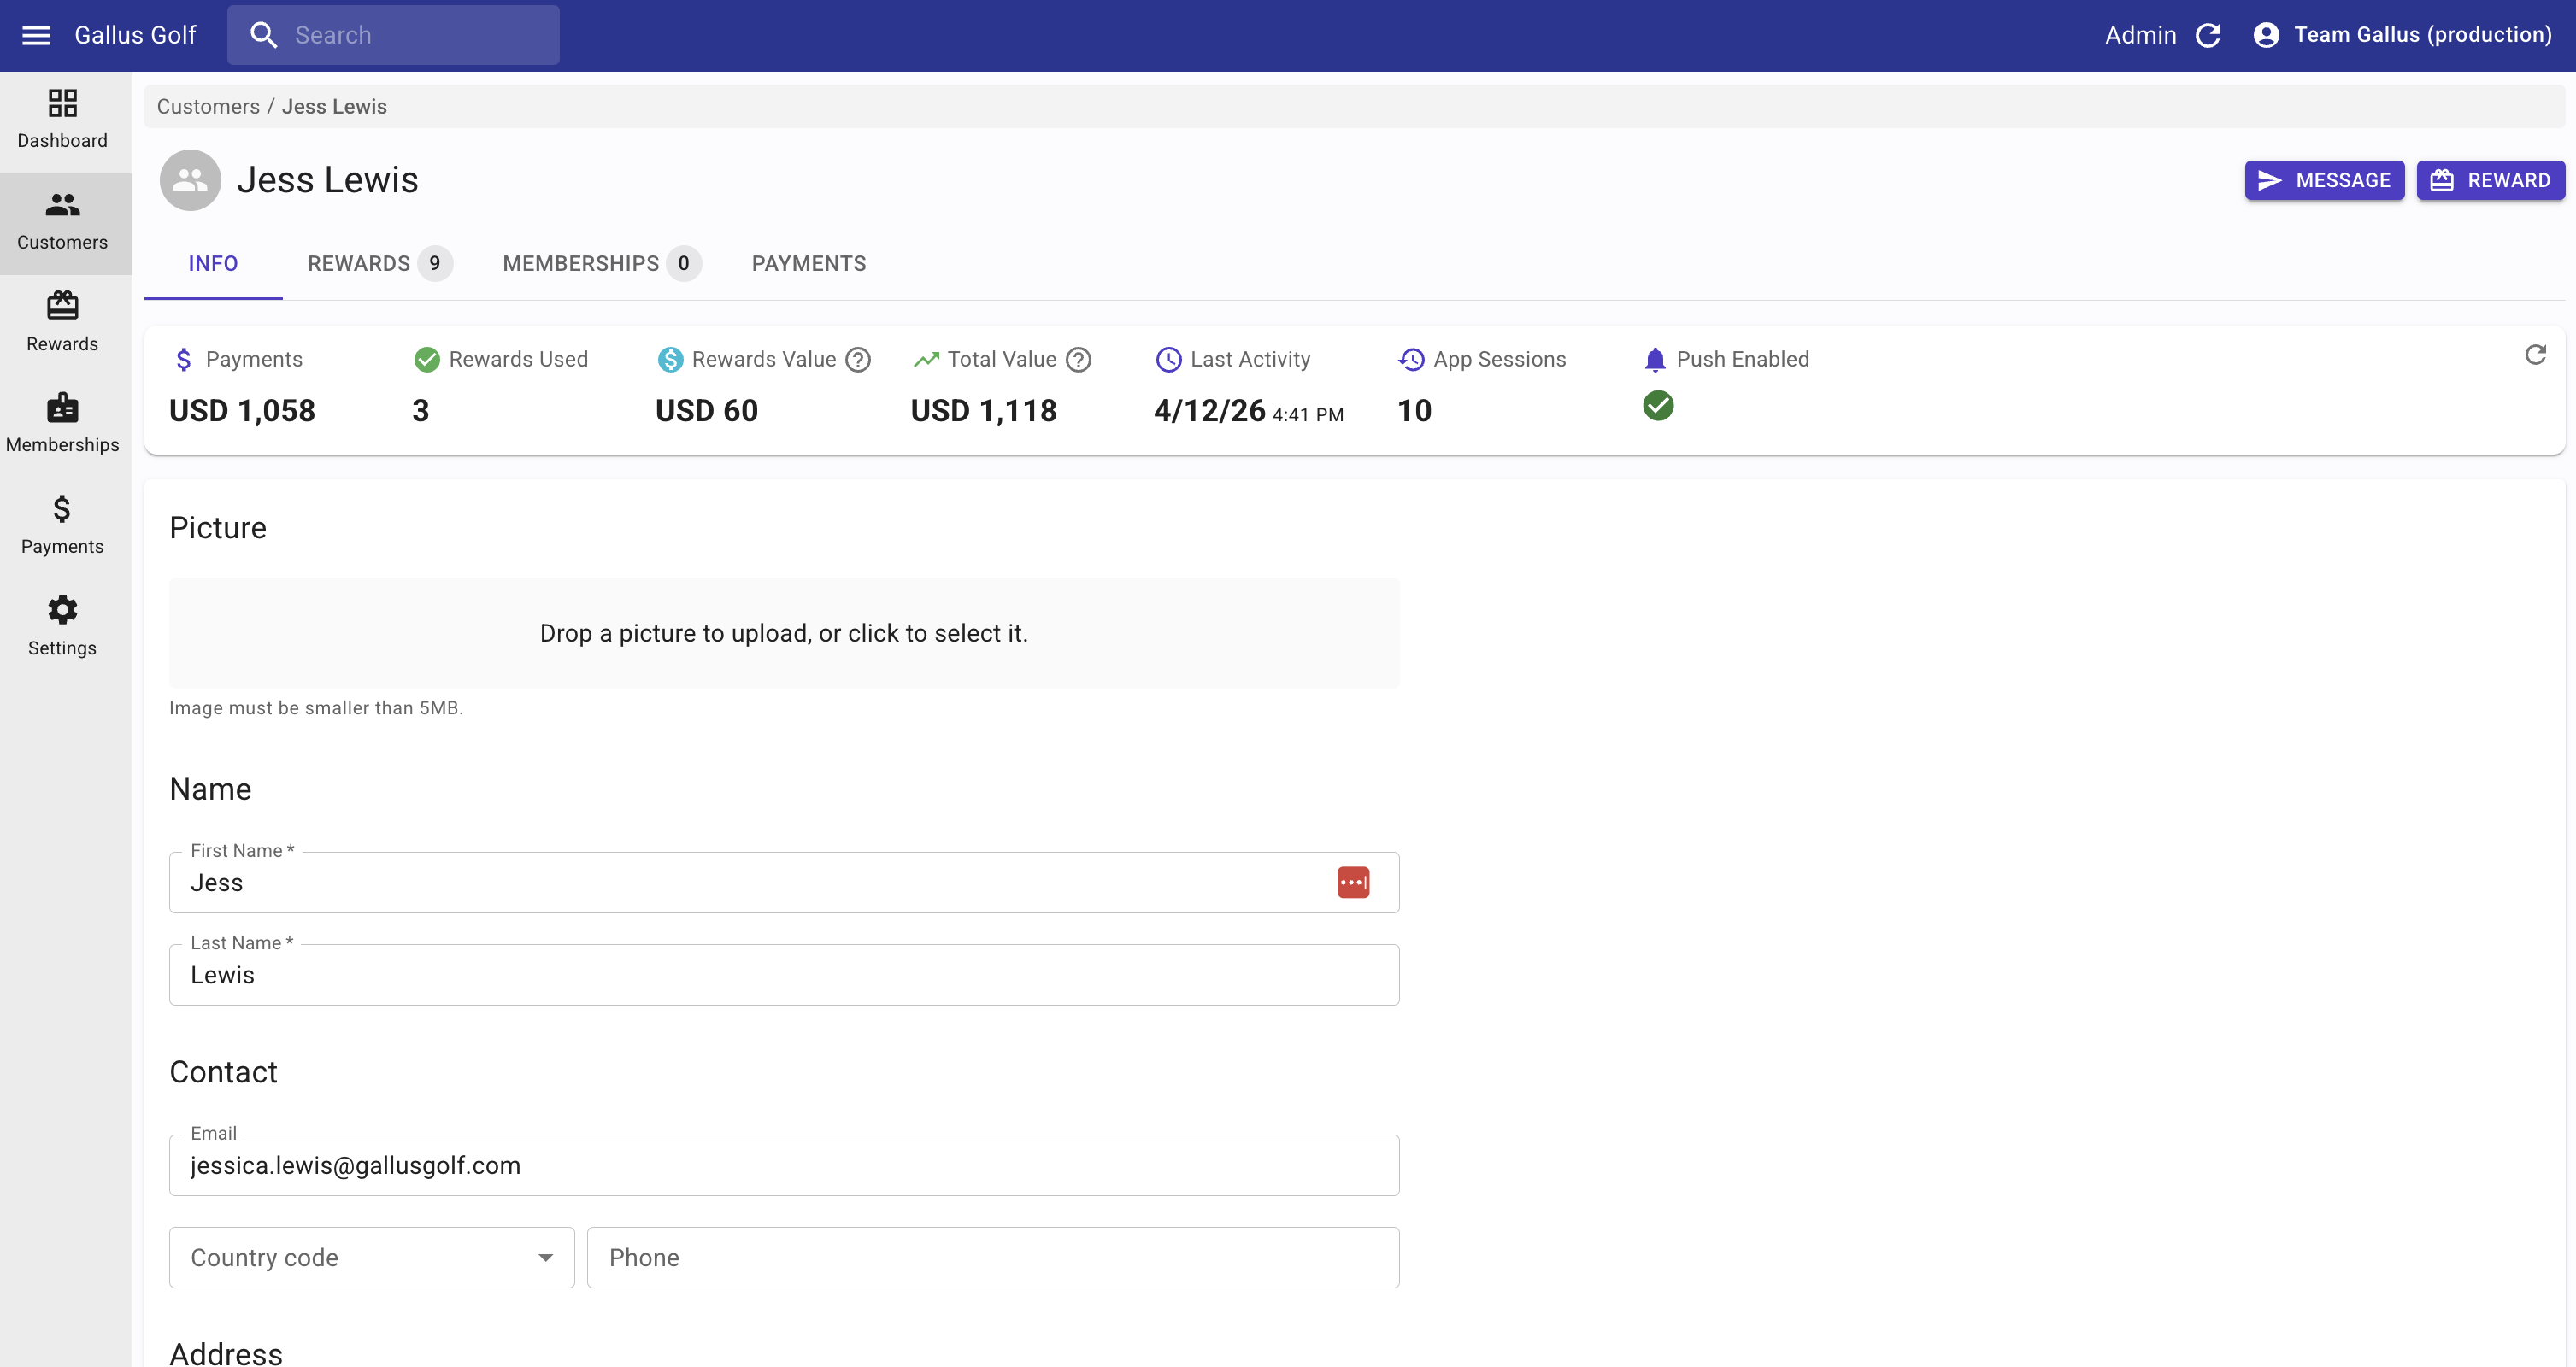Open Team Gallus account menu
2576x1367 pixels.
coord(2402,35)
